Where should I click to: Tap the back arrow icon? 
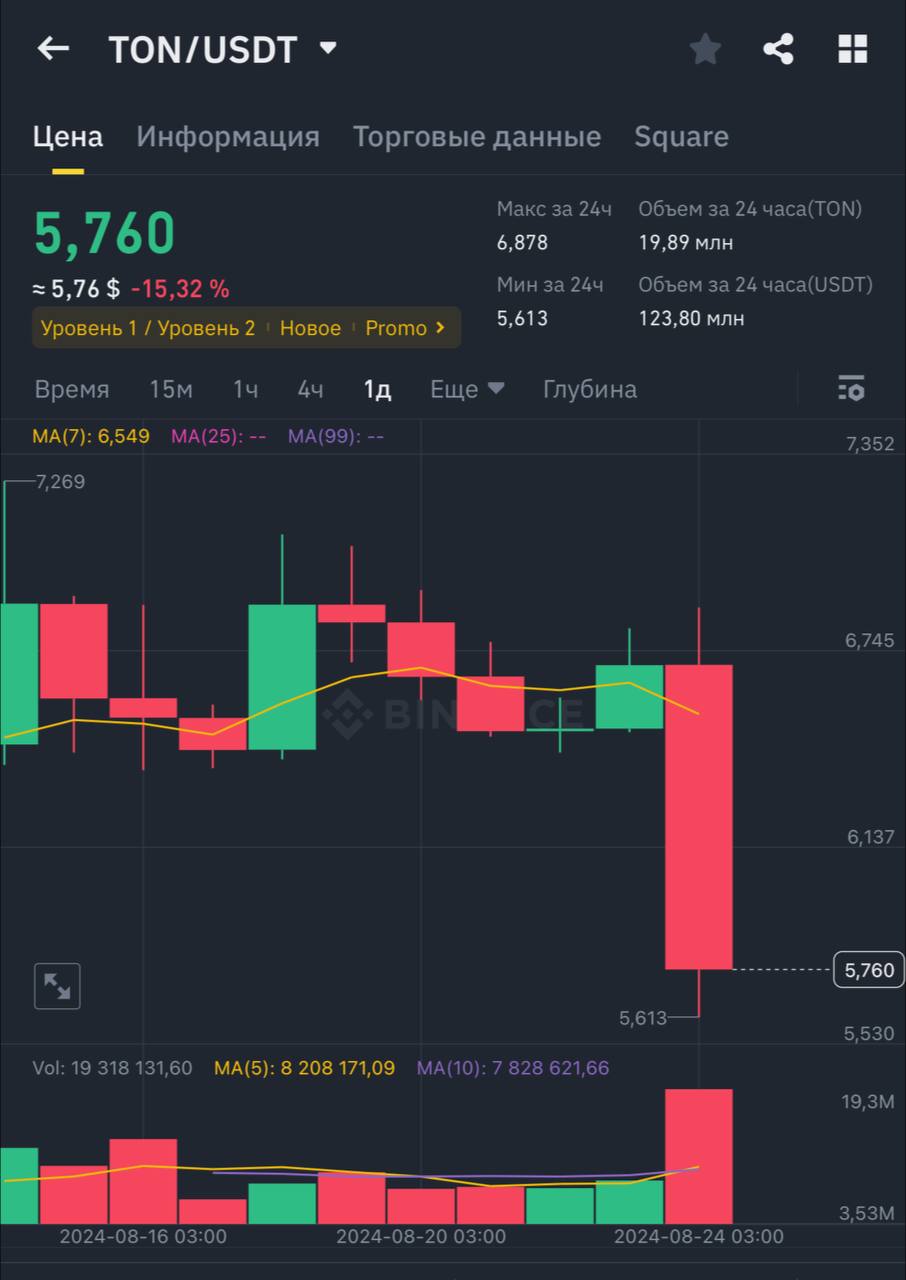[x=53, y=48]
